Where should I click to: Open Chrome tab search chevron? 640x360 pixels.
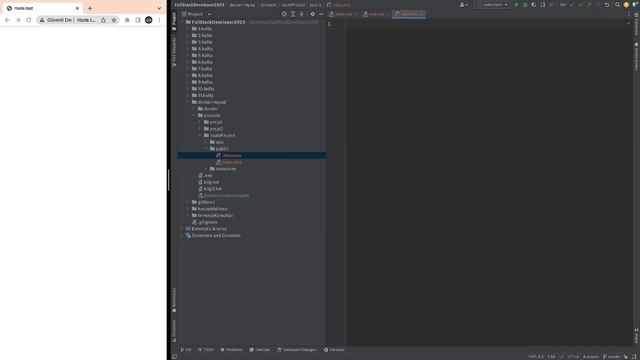pyautogui.click(x=159, y=8)
